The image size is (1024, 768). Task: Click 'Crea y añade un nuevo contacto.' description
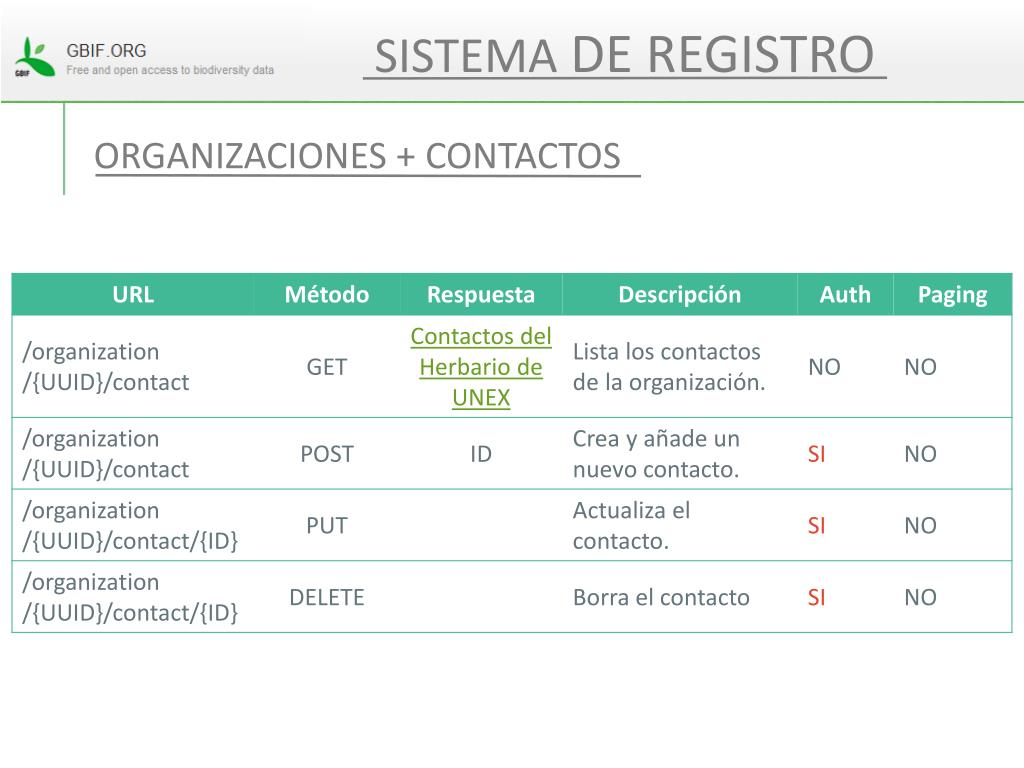click(x=656, y=454)
